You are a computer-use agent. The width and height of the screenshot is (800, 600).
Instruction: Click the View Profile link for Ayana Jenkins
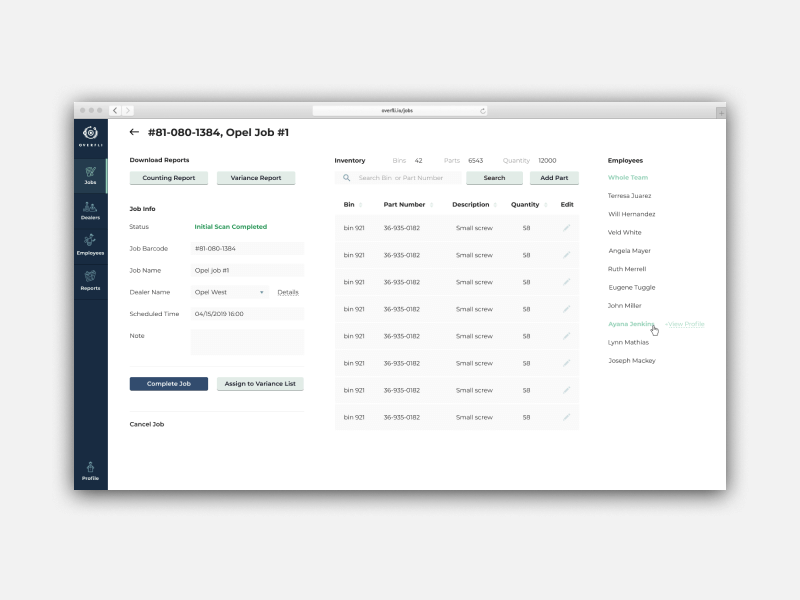685,324
